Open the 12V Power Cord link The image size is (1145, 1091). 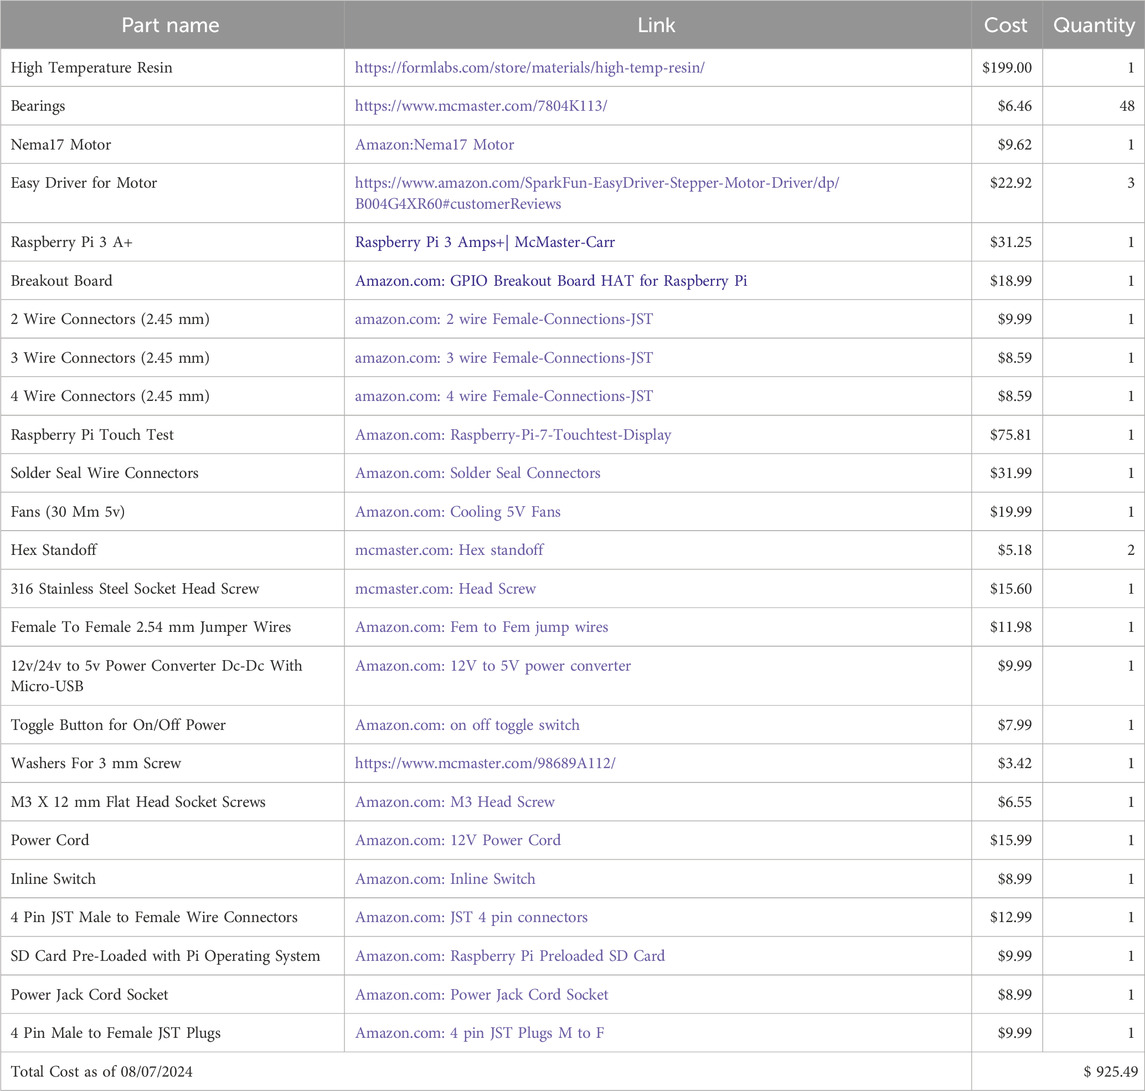point(458,841)
